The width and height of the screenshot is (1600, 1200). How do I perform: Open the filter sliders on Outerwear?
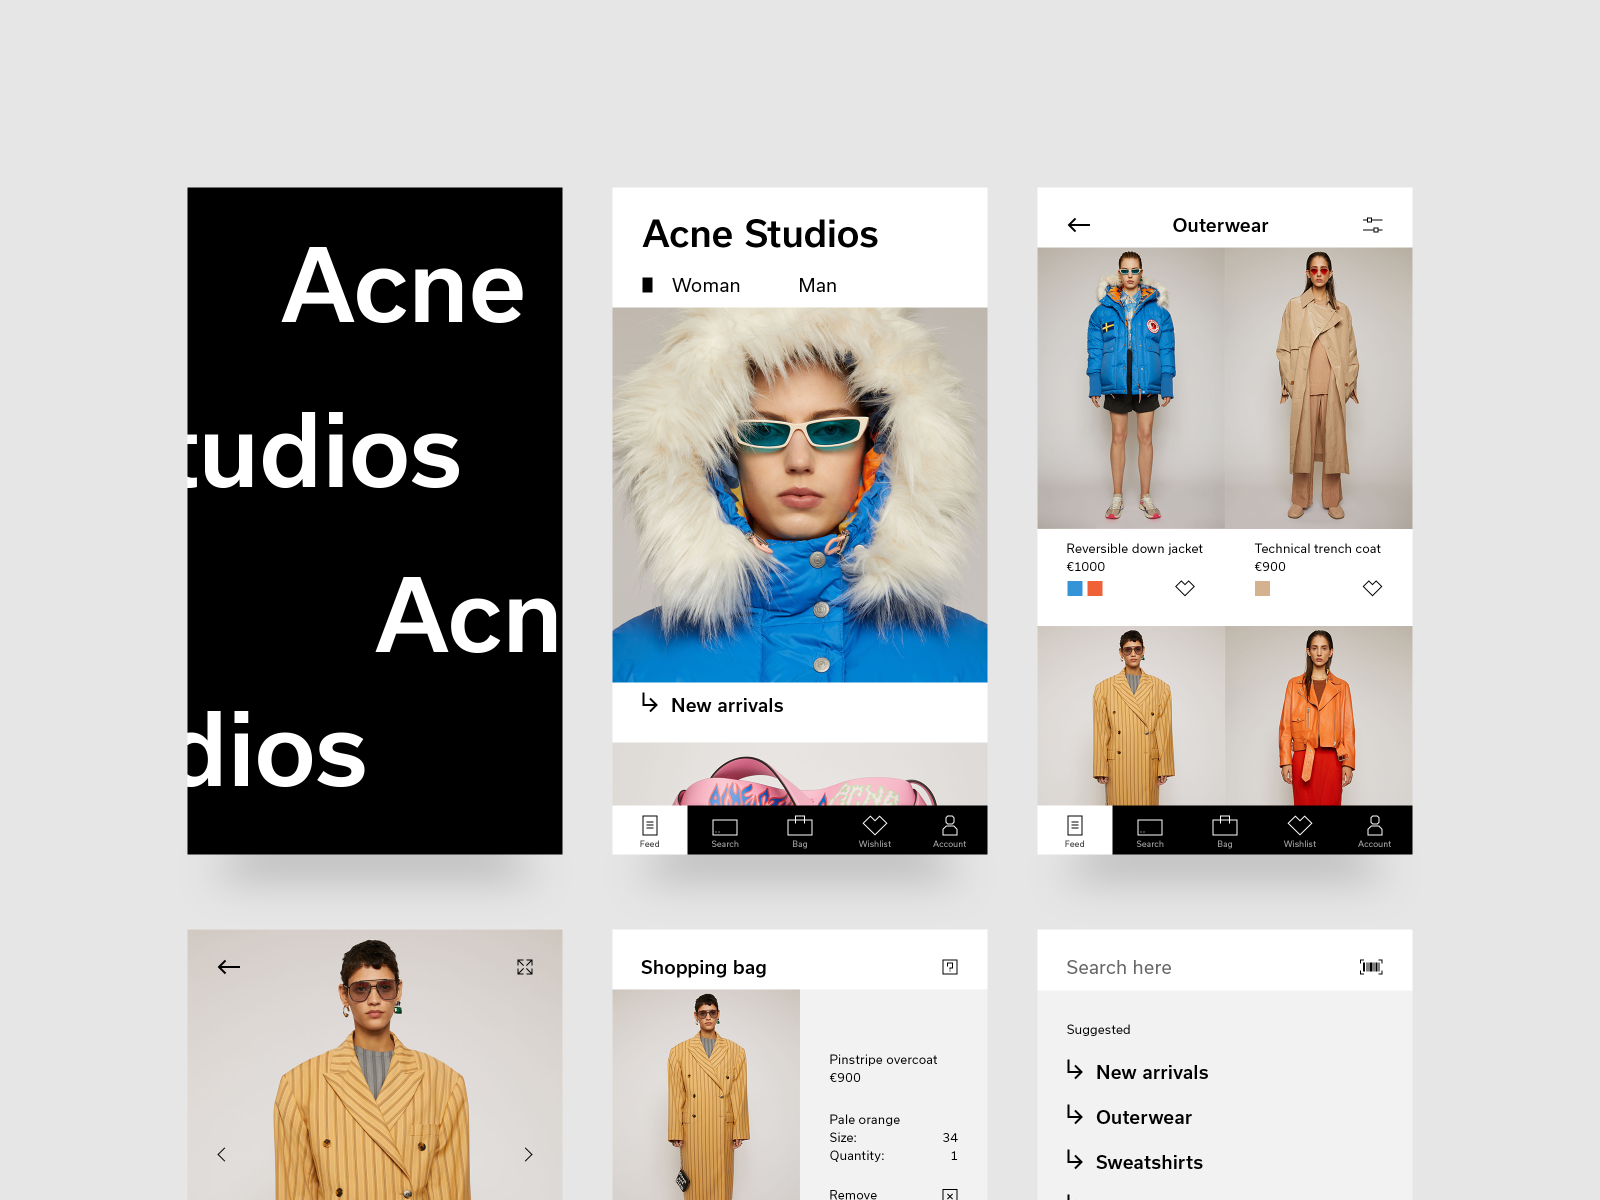pyautogui.click(x=1372, y=225)
